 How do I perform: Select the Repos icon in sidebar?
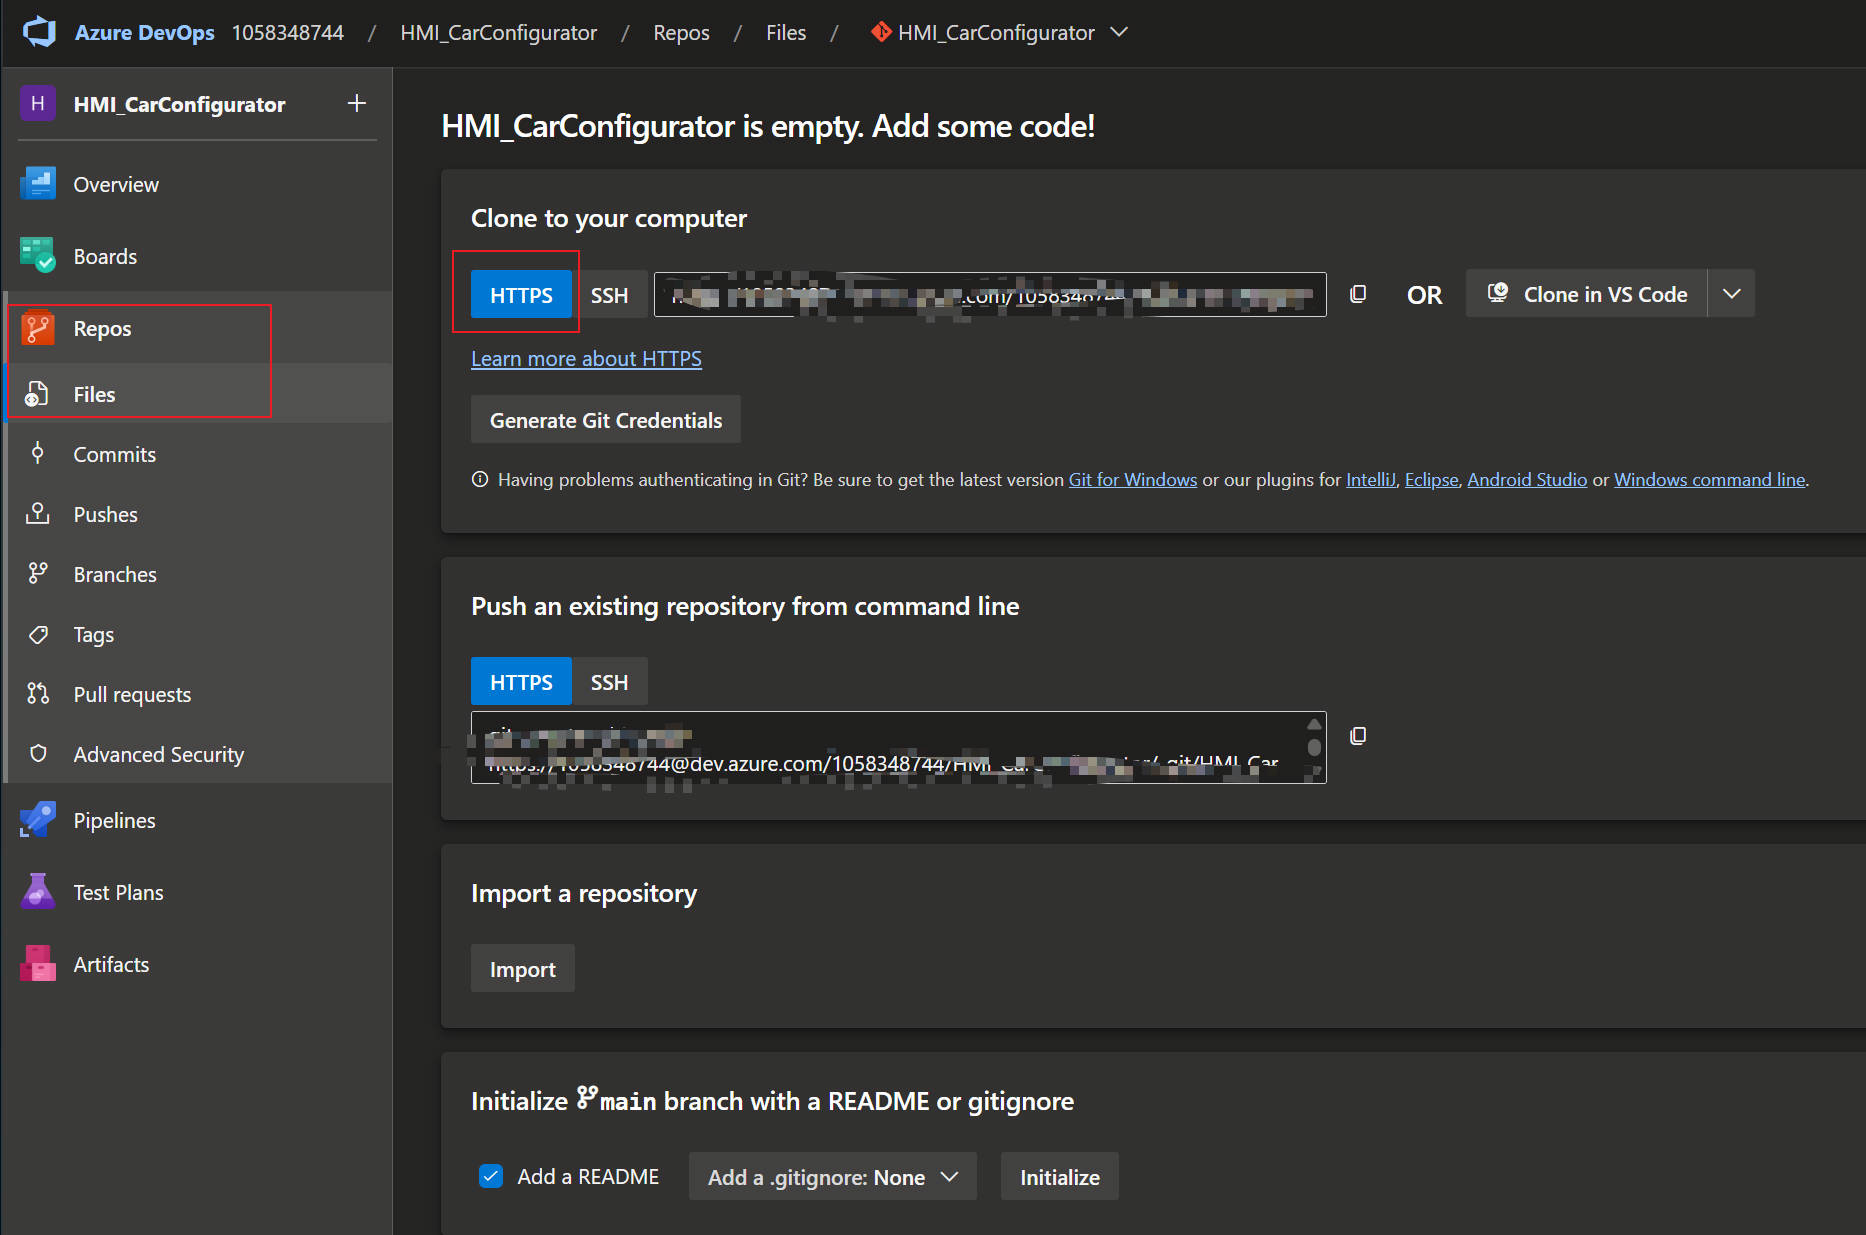click(x=38, y=328)
